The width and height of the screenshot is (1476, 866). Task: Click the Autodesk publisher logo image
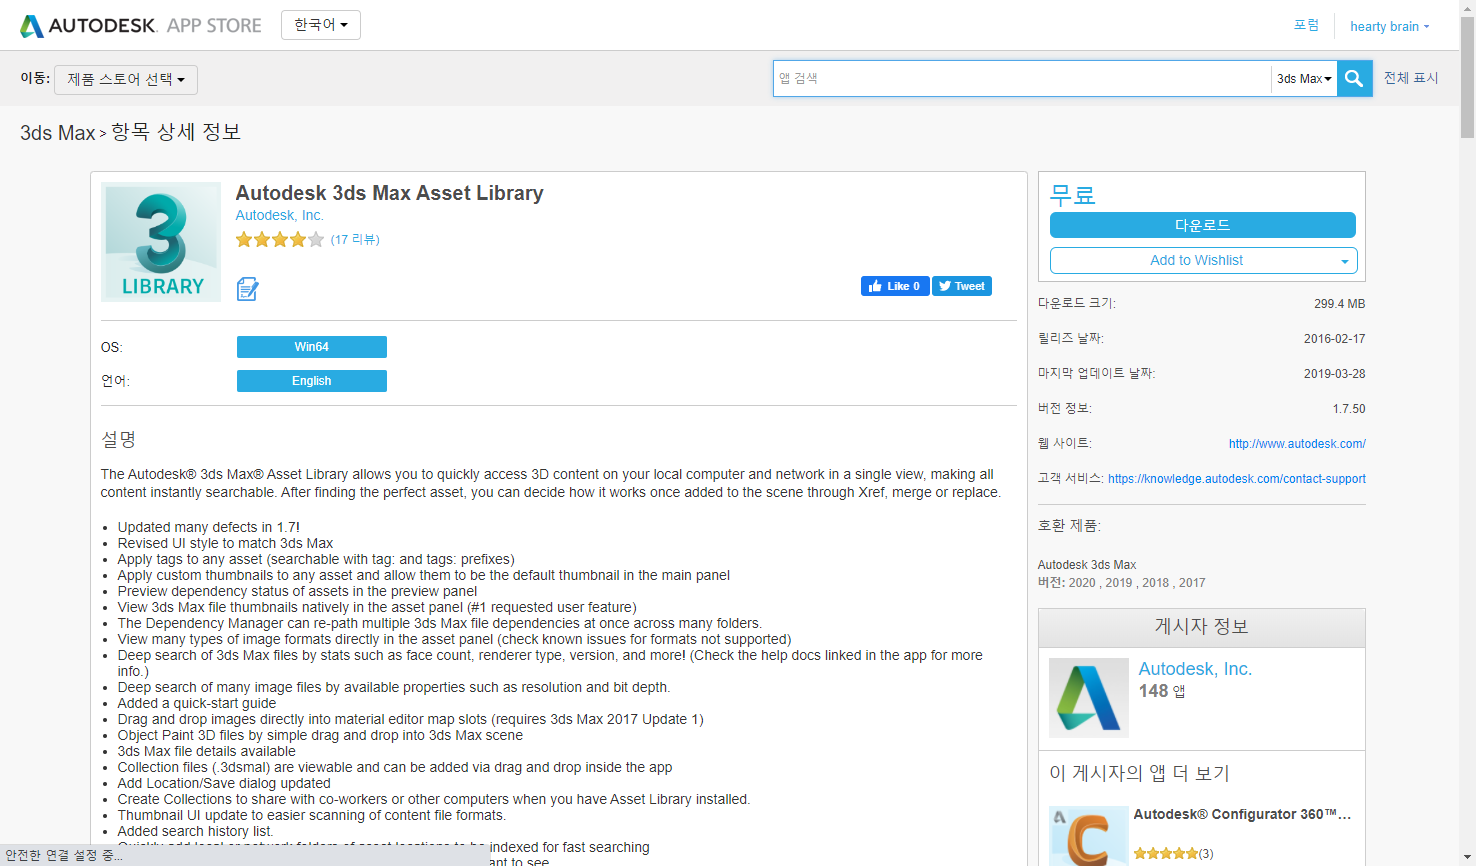click(x=1089, y=698)
